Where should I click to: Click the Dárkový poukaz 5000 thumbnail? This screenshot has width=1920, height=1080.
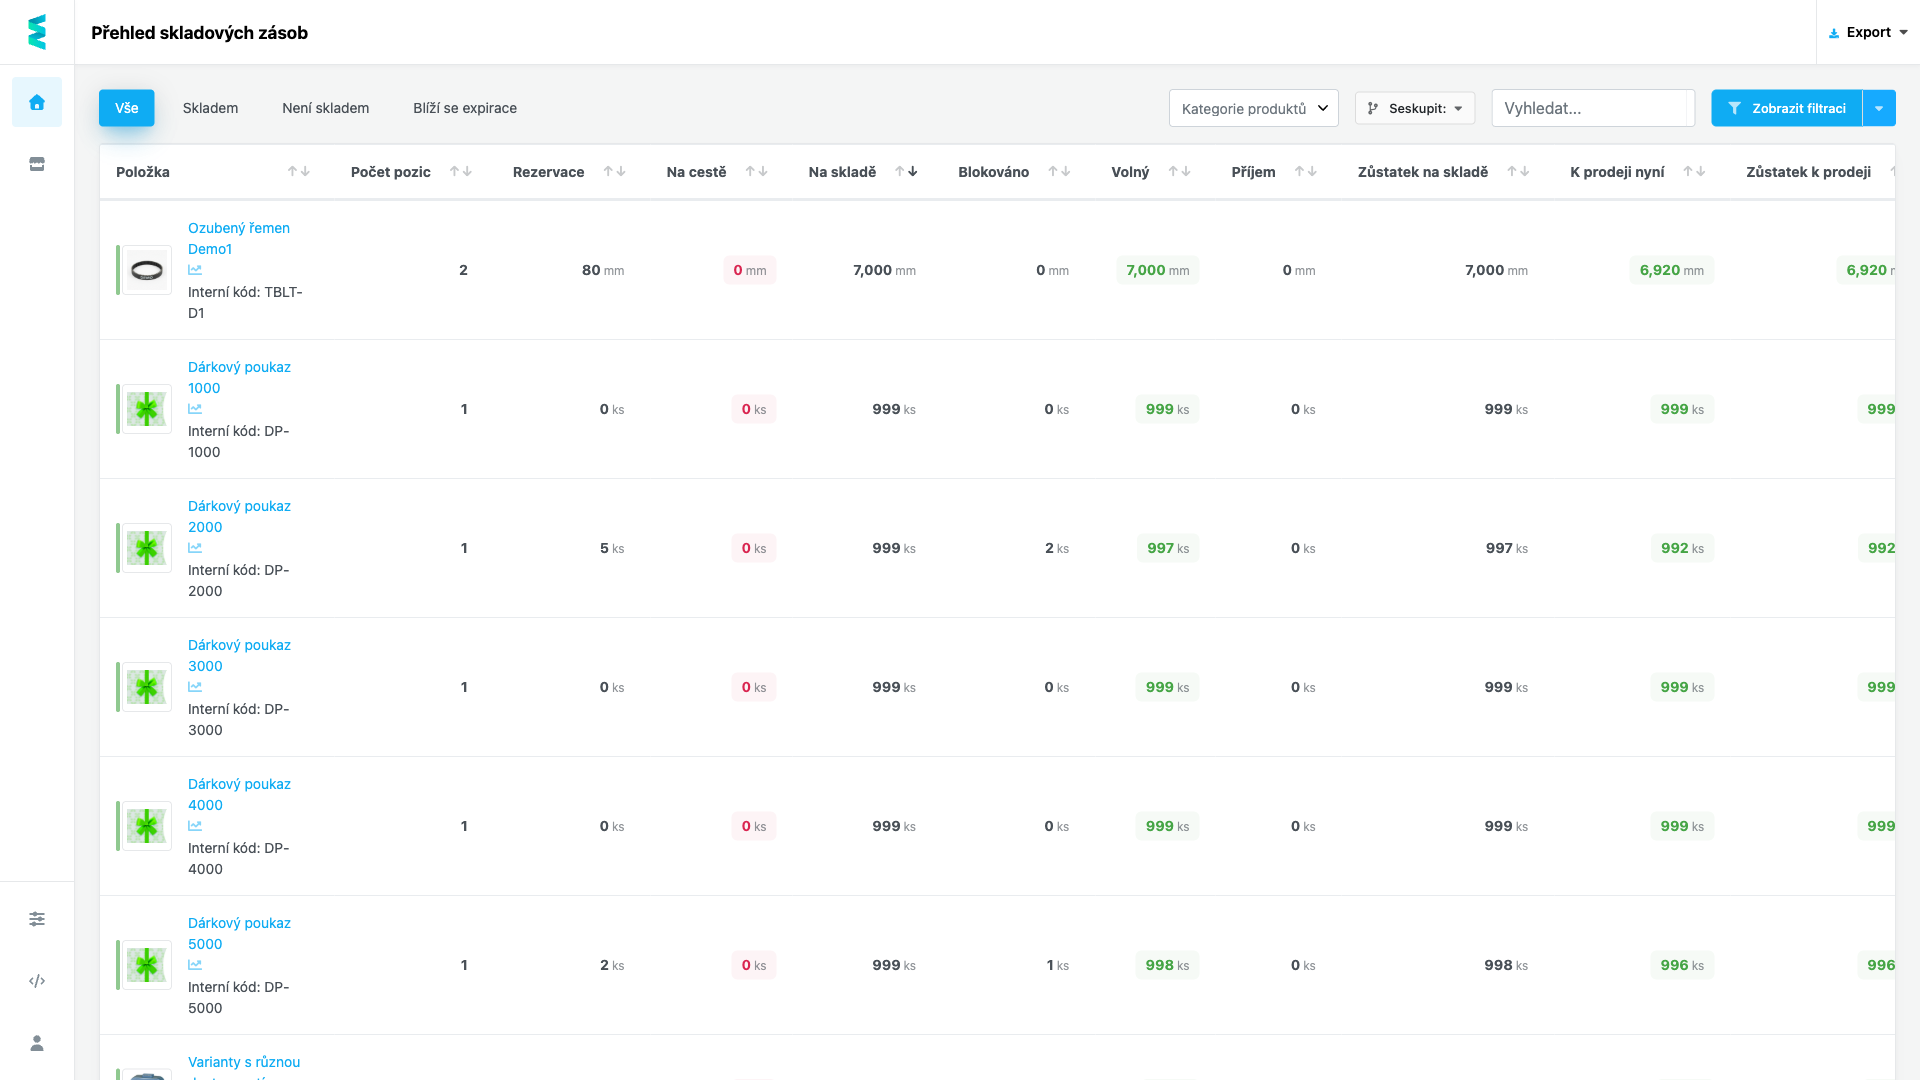147,965
